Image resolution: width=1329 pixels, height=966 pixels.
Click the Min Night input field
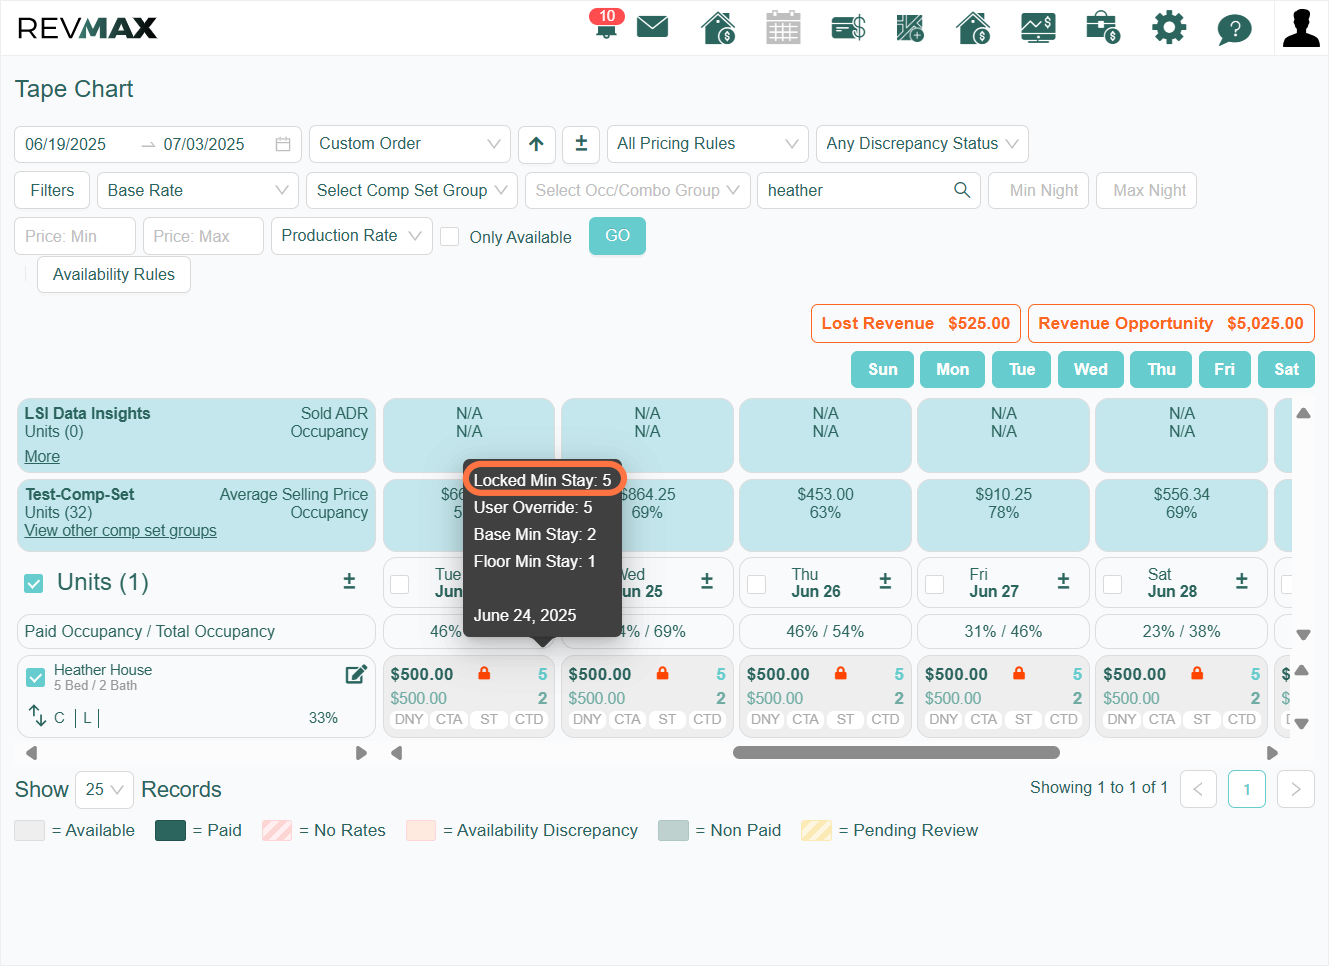(x=1038, y=190)
